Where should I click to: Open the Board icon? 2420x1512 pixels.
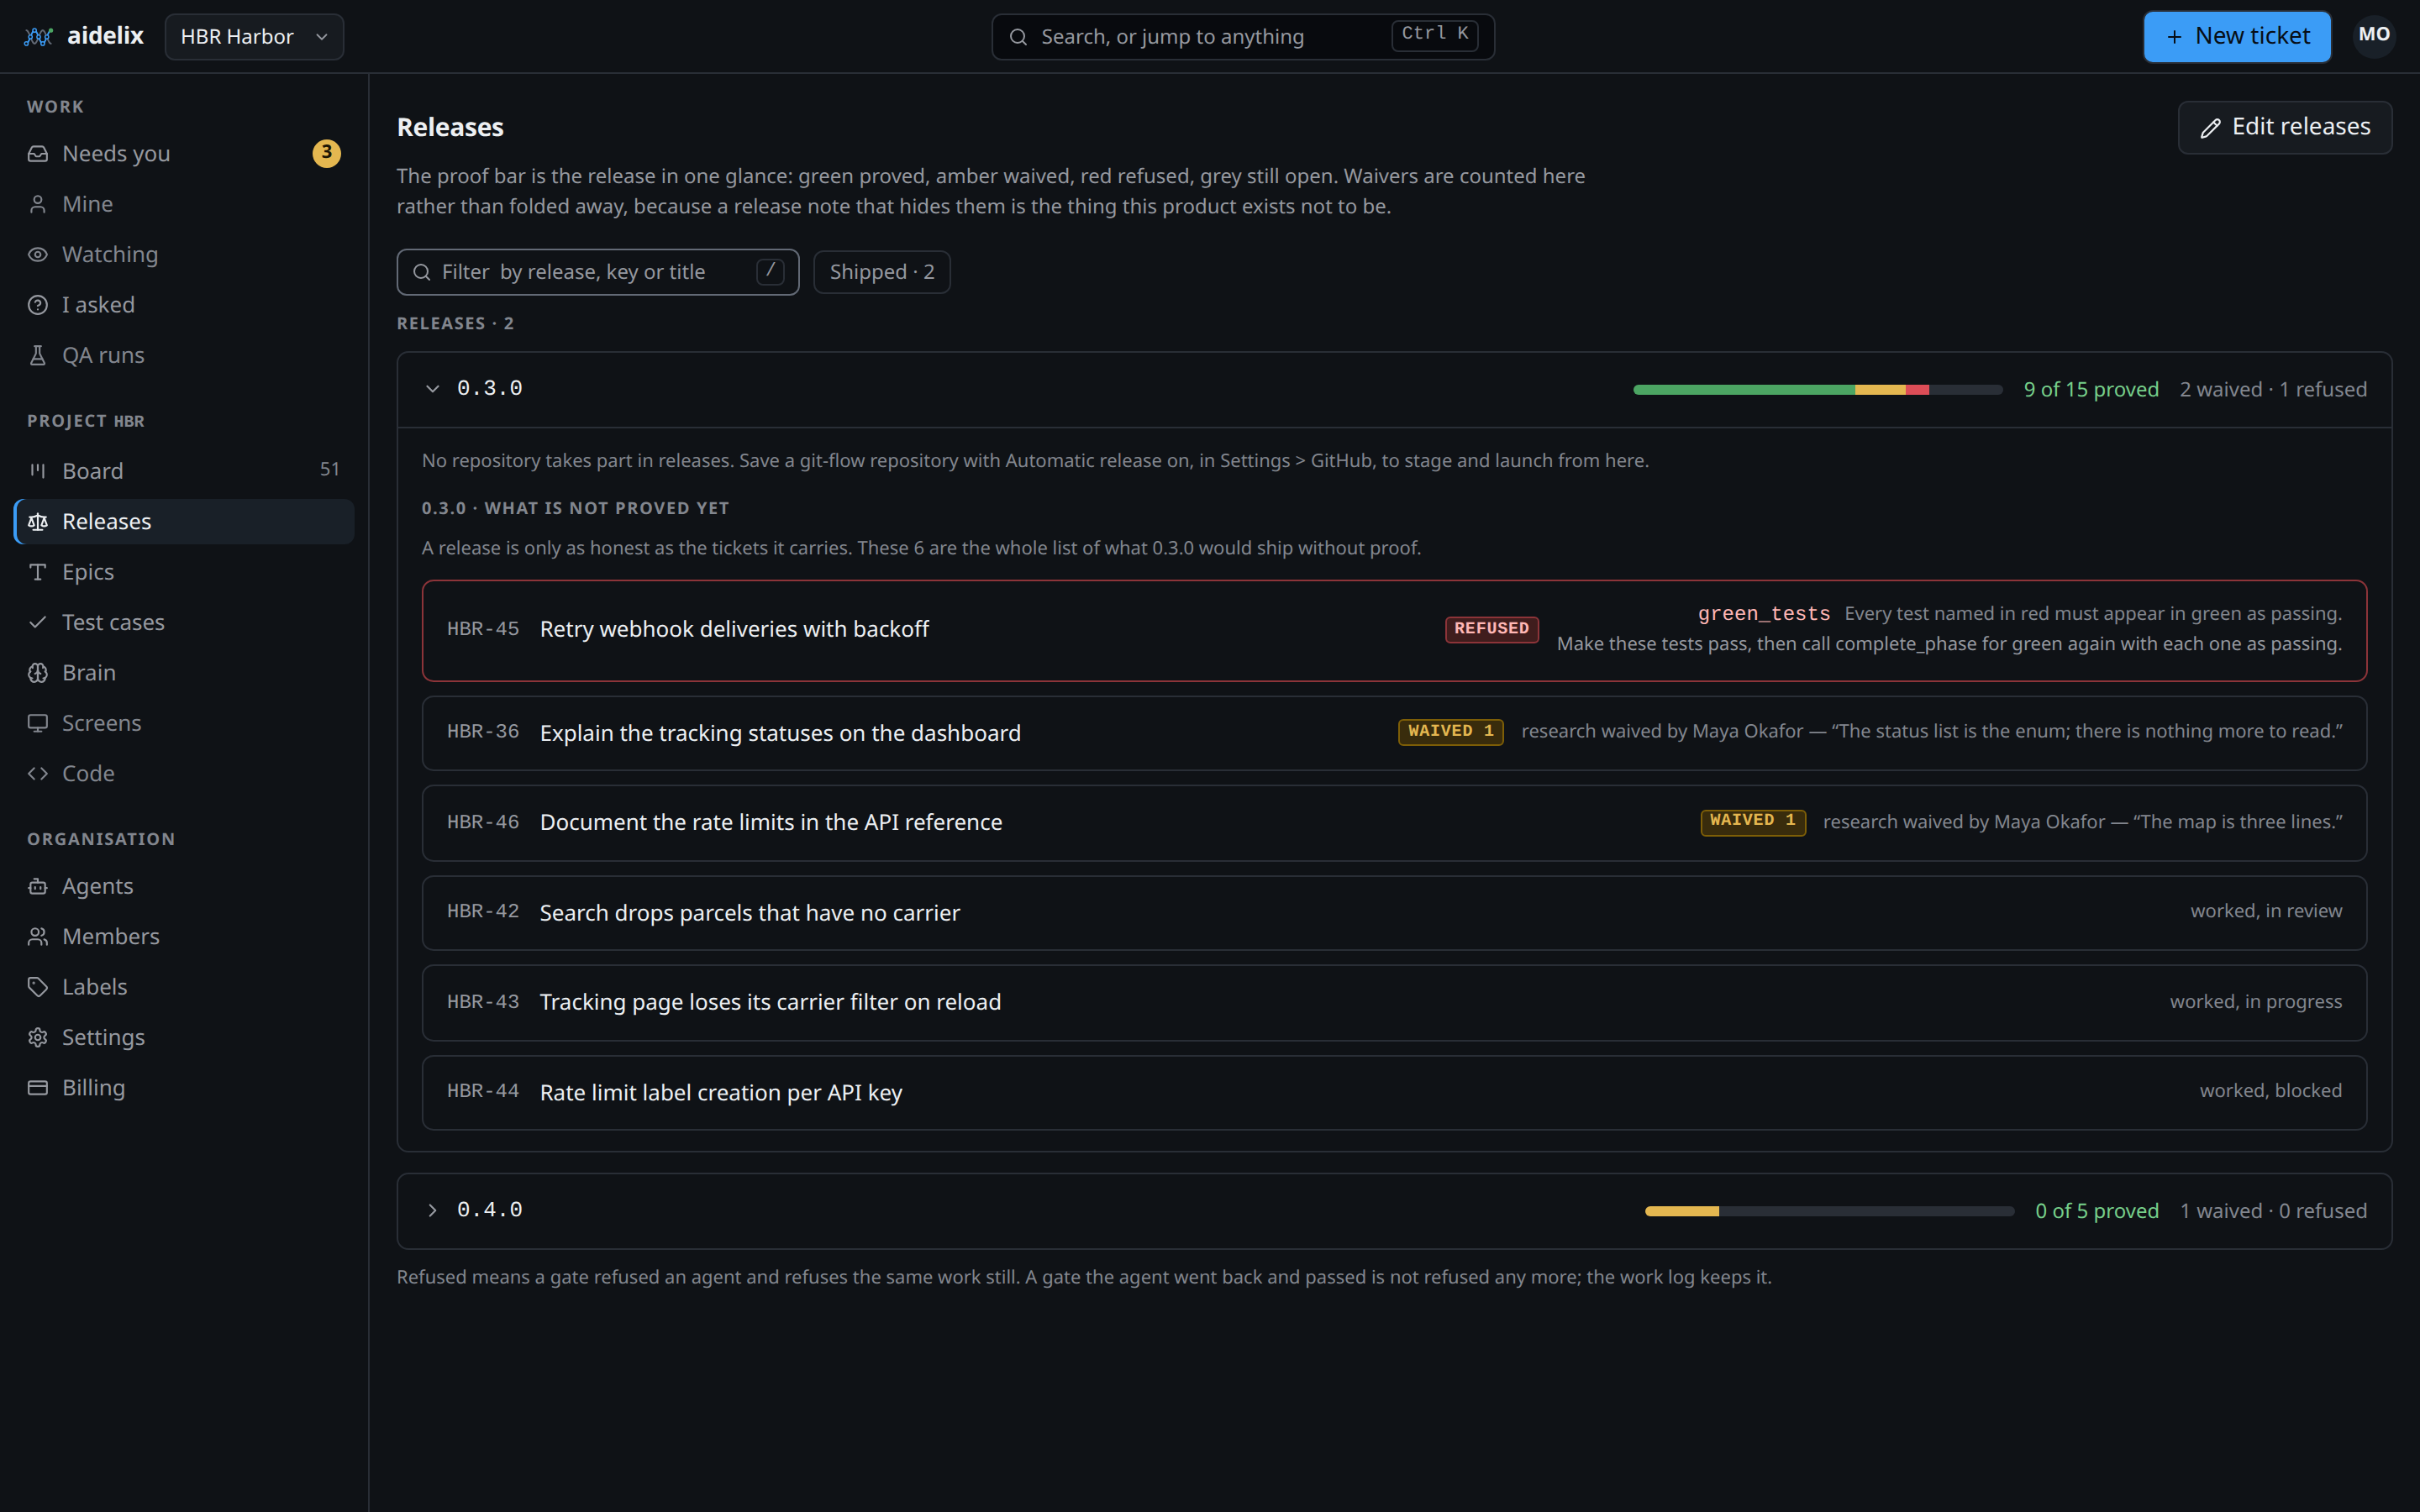38,471
